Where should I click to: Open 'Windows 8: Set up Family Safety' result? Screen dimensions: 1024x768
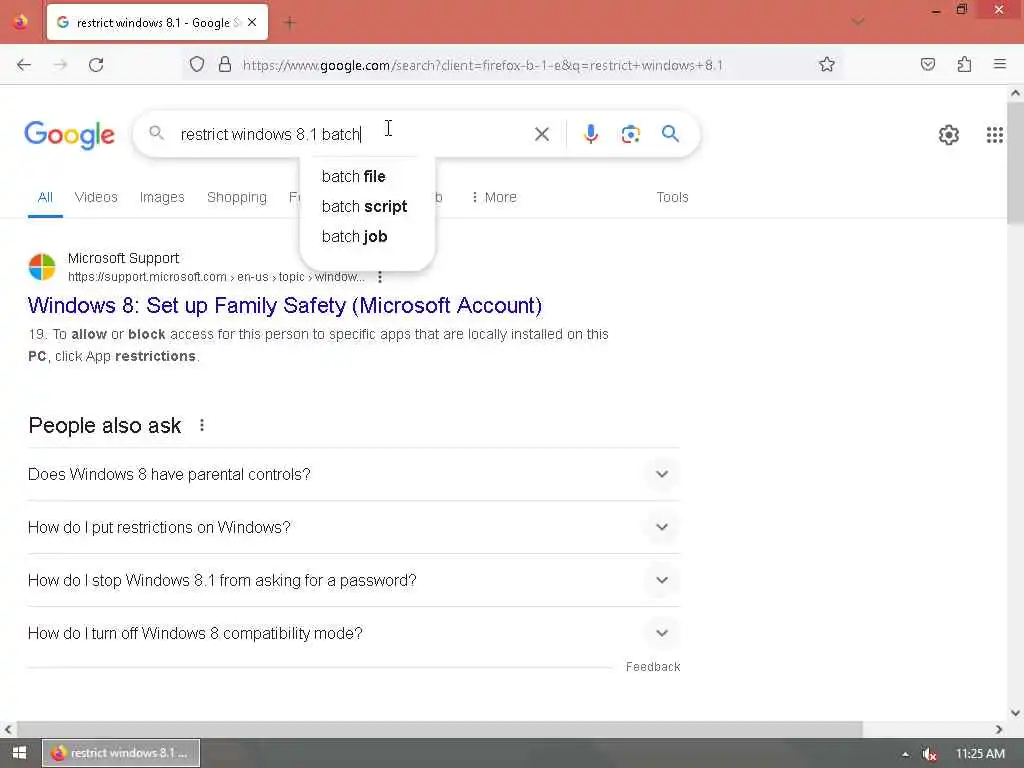tap(285, 305)
